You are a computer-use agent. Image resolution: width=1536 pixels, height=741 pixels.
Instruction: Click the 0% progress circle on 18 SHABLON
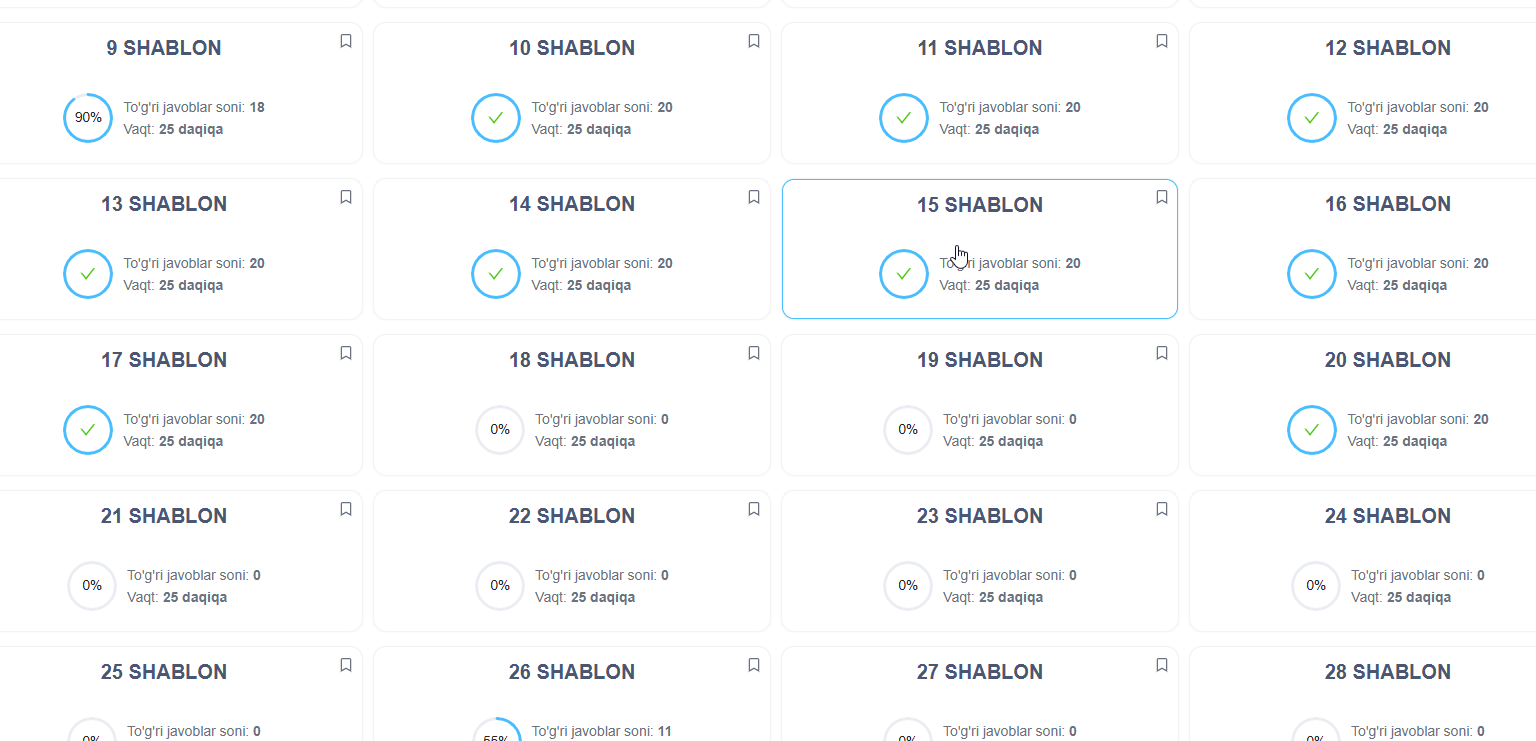(x=500, y=430)
